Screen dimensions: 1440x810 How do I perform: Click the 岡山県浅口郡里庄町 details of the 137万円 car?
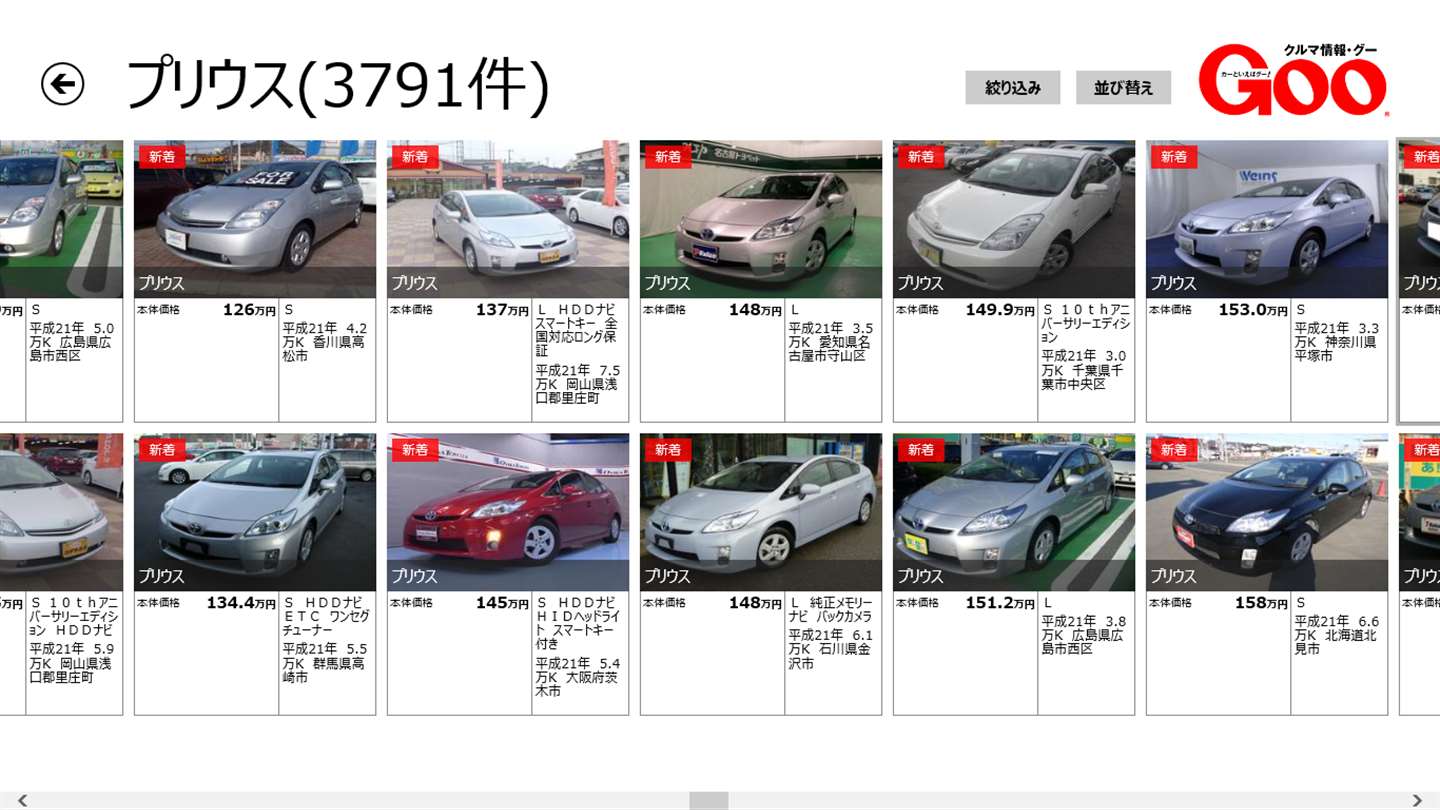(x=578, y=384)
